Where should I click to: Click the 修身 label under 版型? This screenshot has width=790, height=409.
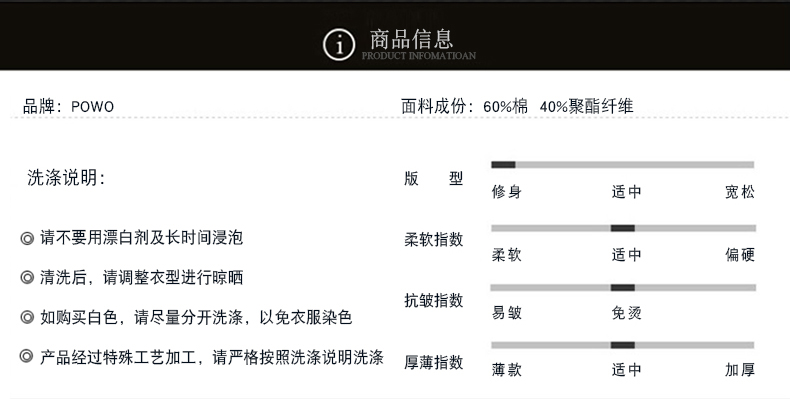click(x=506, y=192)
